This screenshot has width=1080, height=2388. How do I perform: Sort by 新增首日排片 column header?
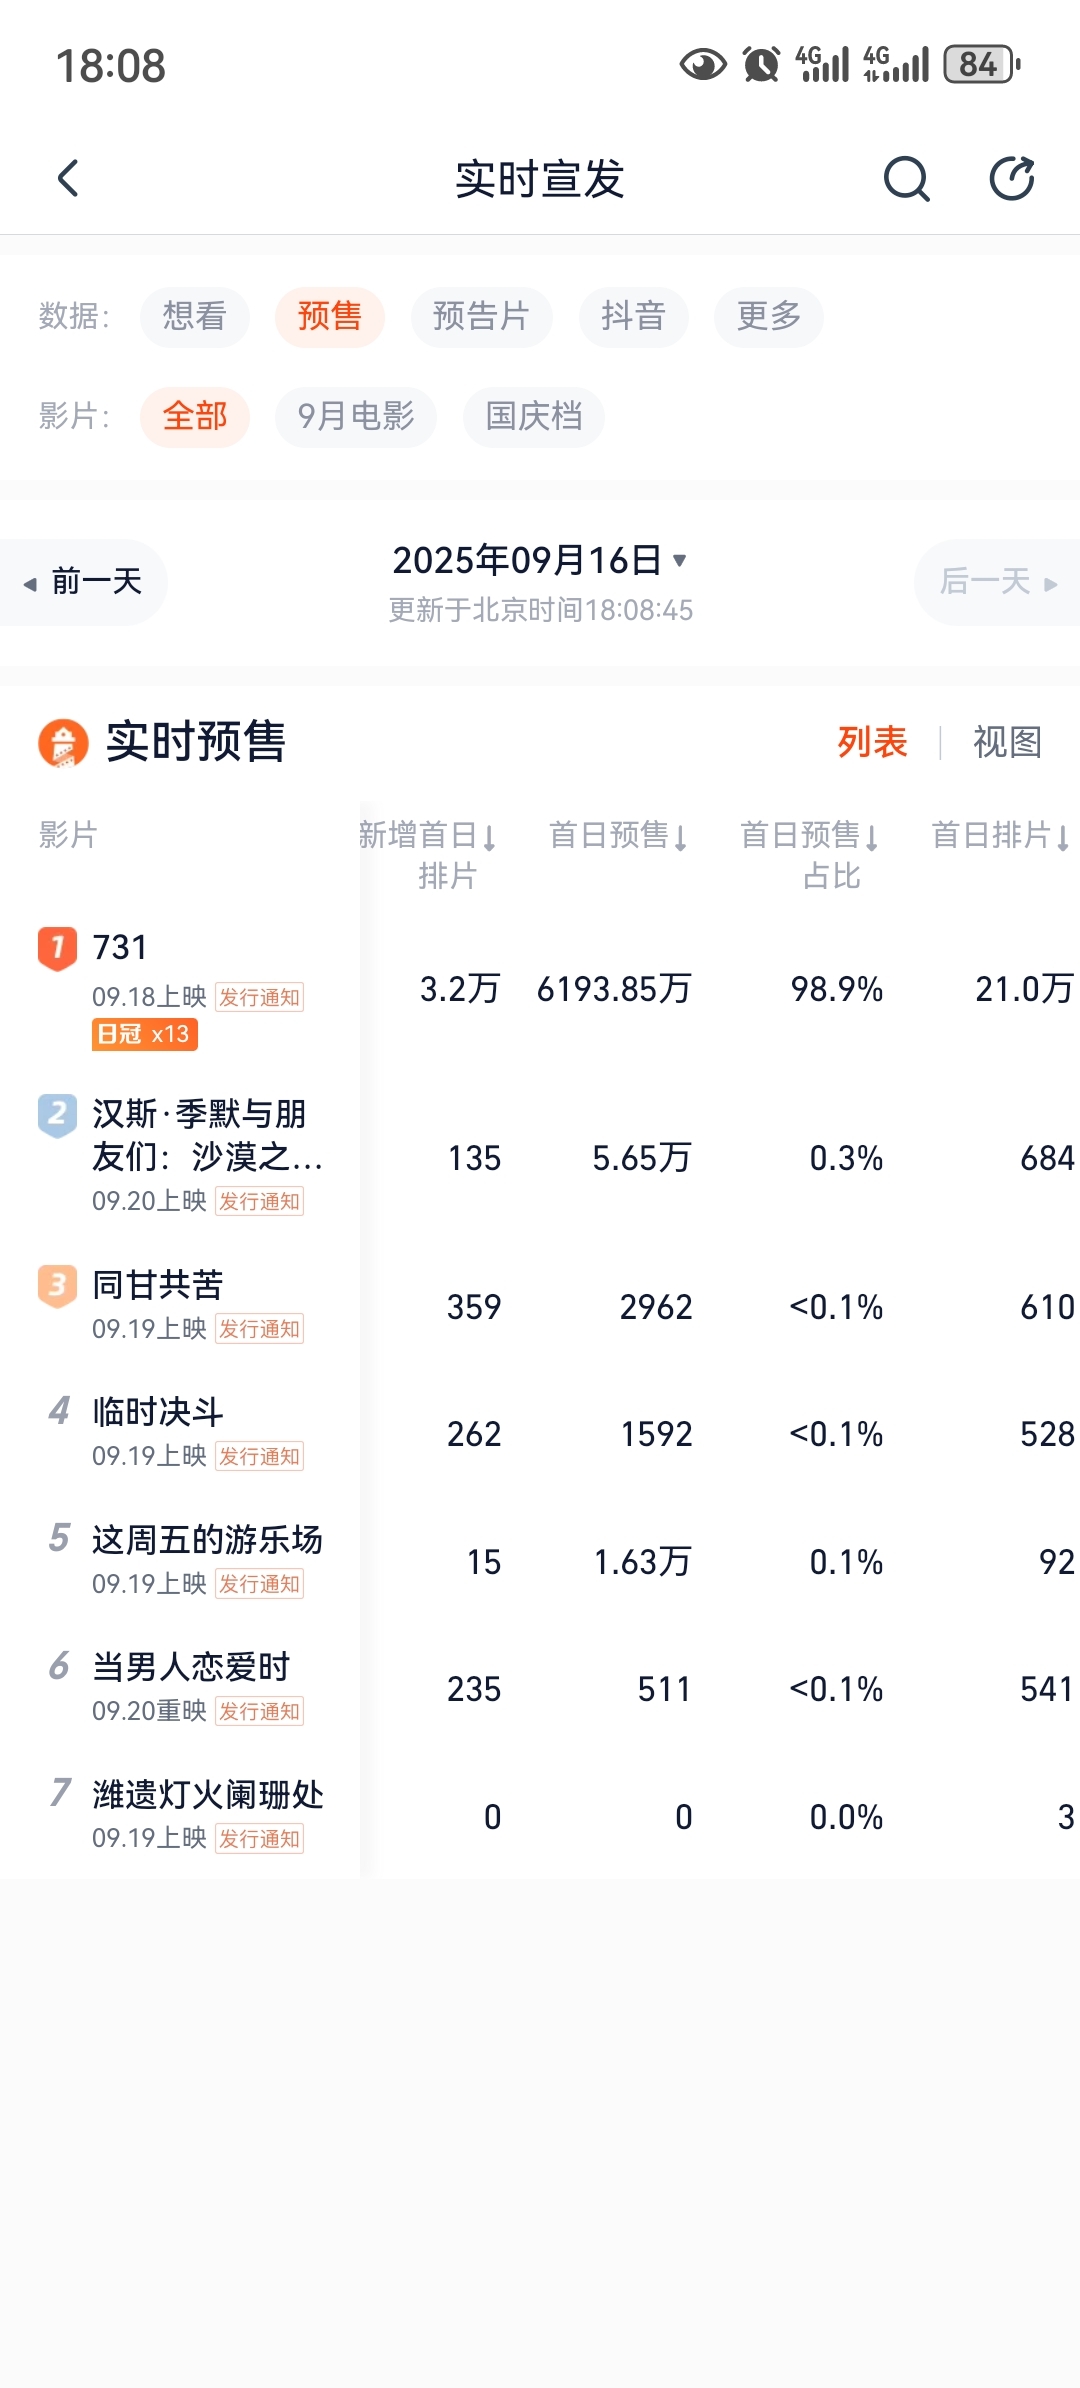pos(429,855)
